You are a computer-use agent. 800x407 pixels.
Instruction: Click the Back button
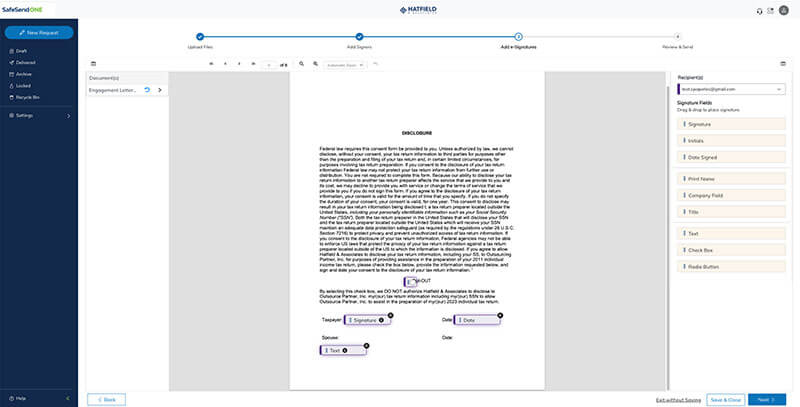coord(107,399)
